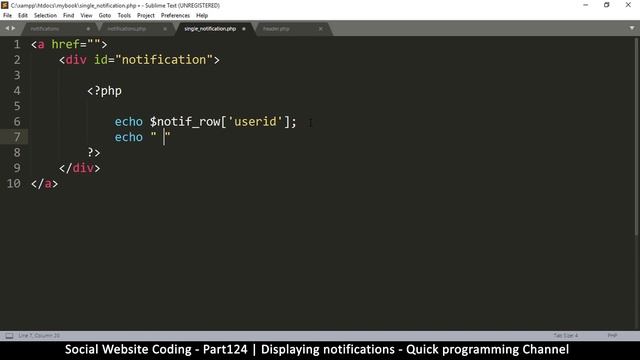Viewport: 640px width, 360px height.
Task: Change the Tab Size setting in status bar
Action: pos(566,336)
